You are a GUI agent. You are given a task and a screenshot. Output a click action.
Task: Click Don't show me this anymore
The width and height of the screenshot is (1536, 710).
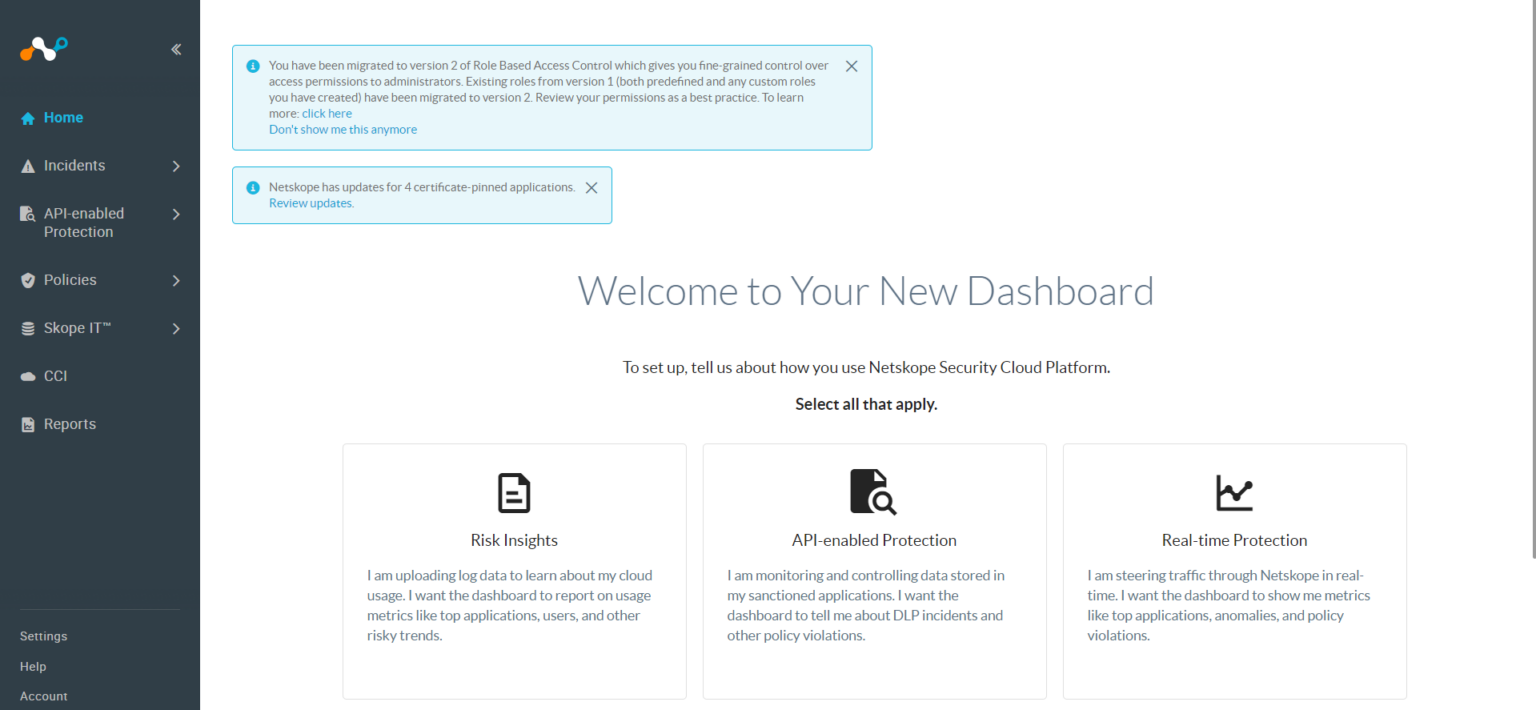coord(343,129)
